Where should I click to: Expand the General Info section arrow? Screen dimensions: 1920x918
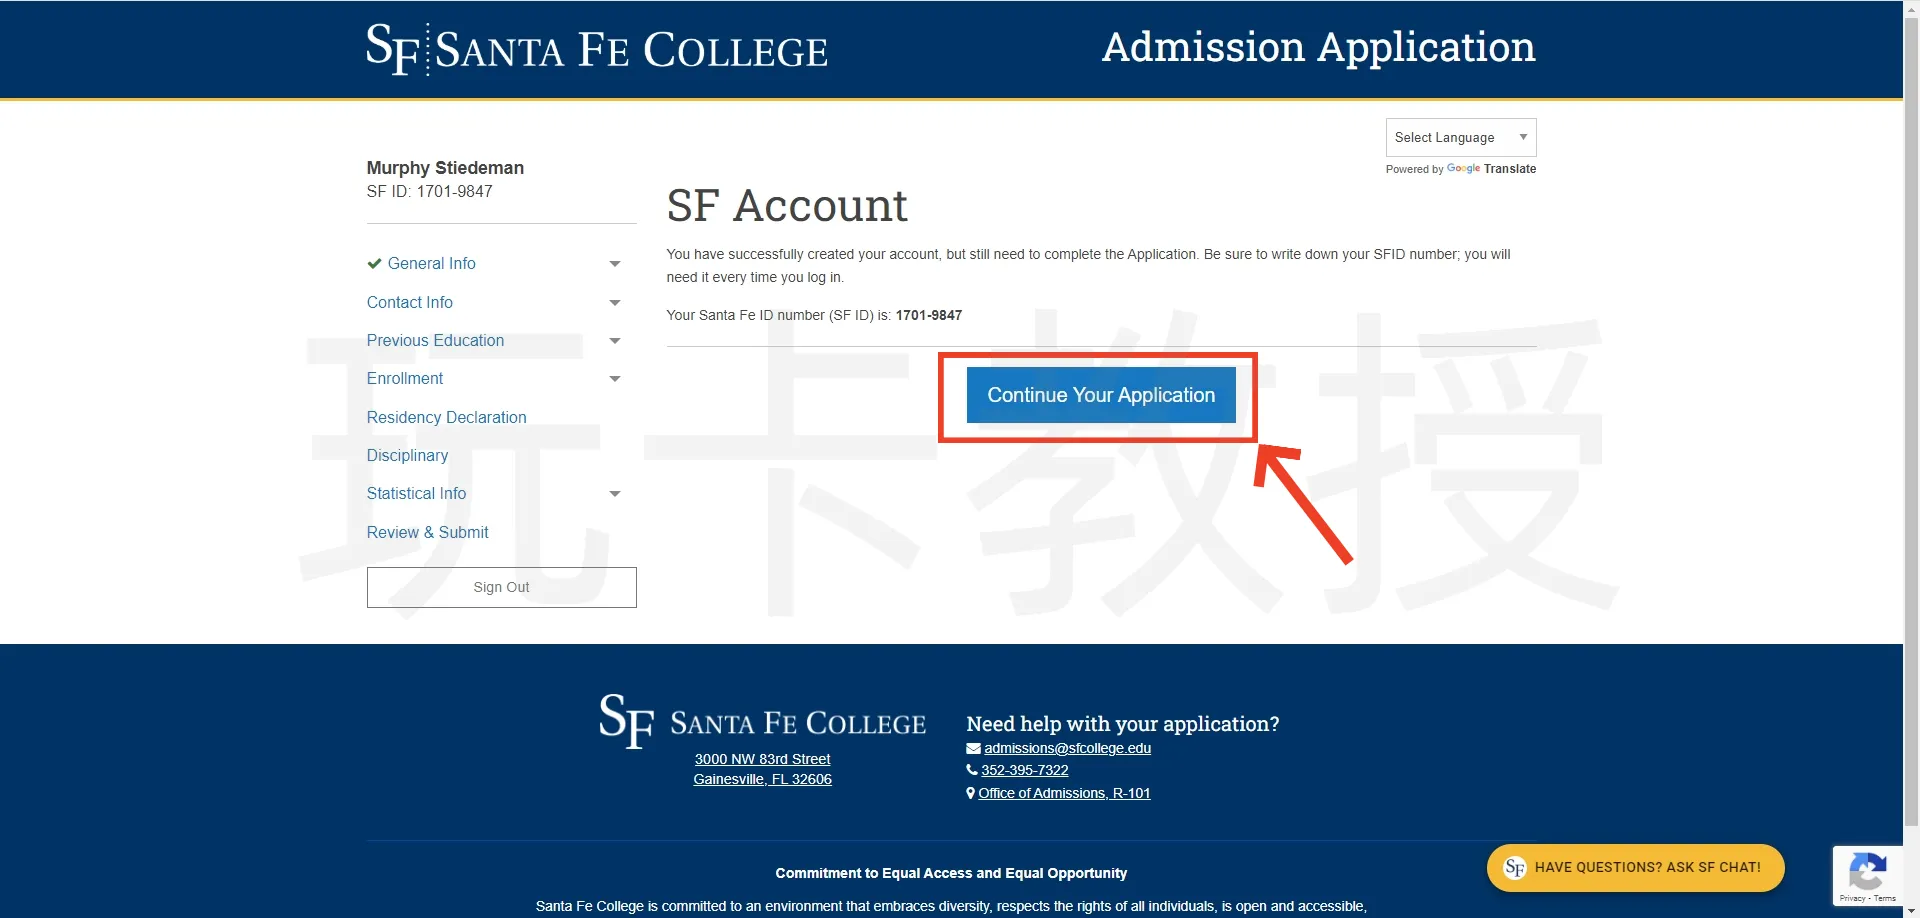pos(615,264)
